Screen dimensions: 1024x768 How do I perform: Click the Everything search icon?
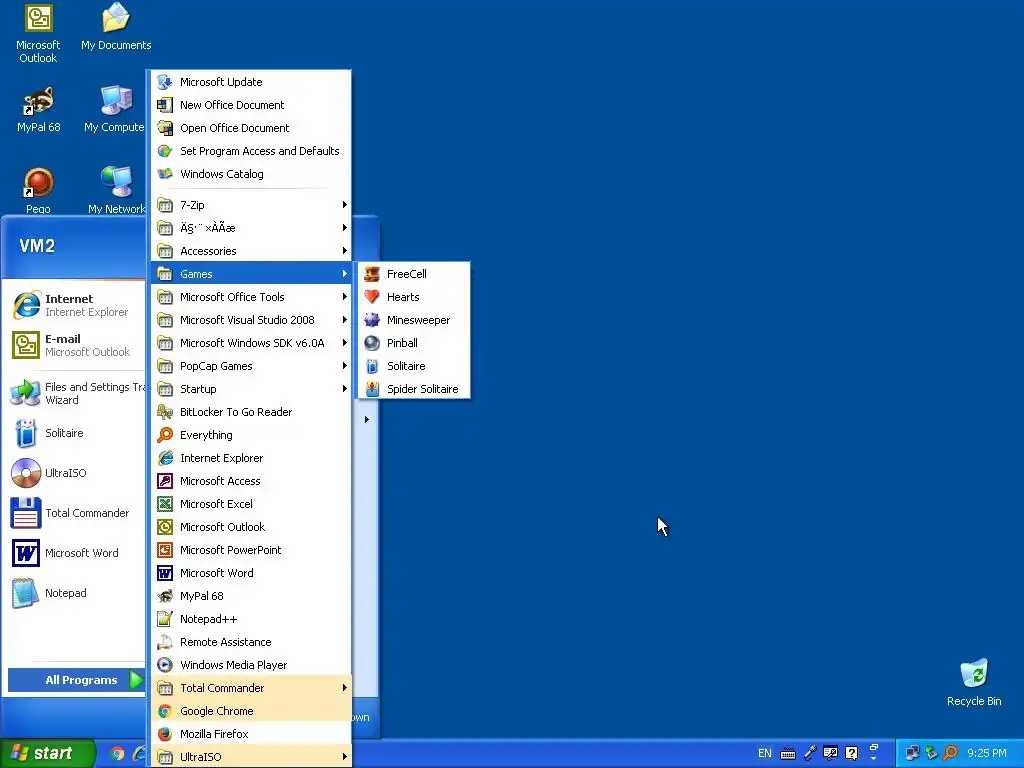[x=165, y=435]
